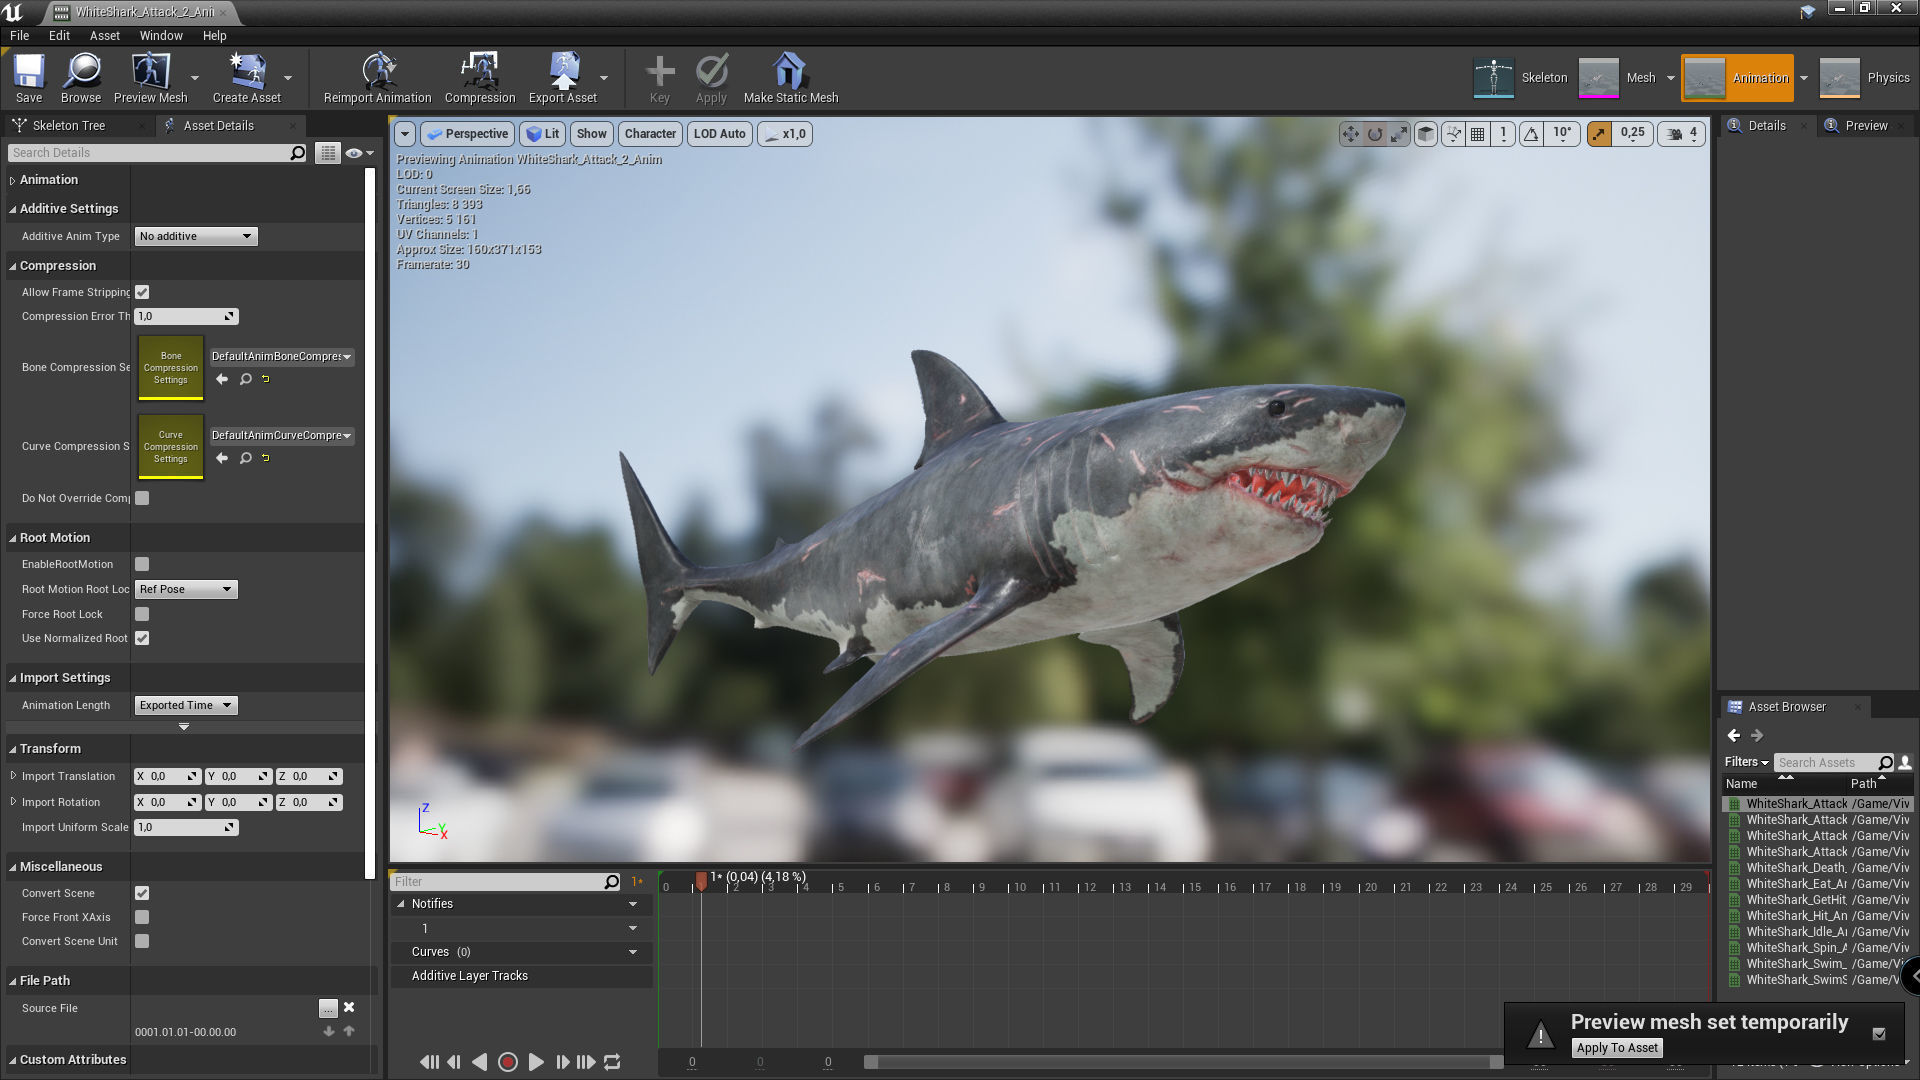Open Bone Compression Settings asset dropdown
Screen dimensions: 1920x1080
pyautogui.click(x=281, y=356)
